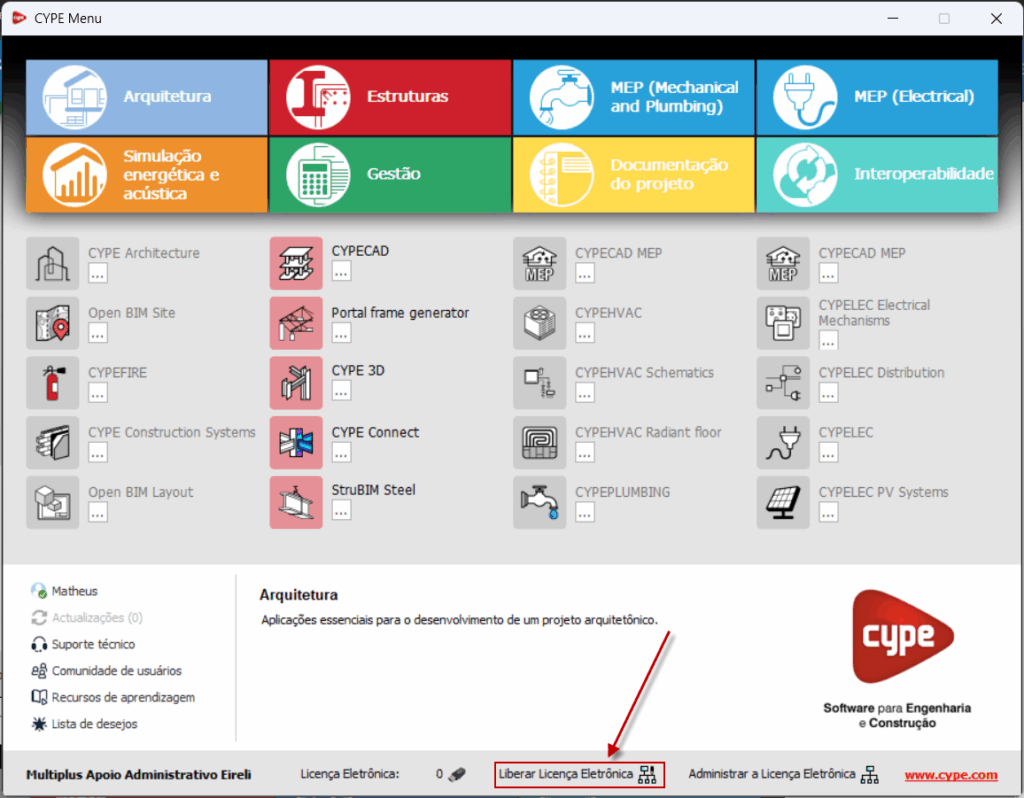The image size is (1024, 798).
Task: Open the ellipsis under CYPE 3D
Action: point(342,391)
